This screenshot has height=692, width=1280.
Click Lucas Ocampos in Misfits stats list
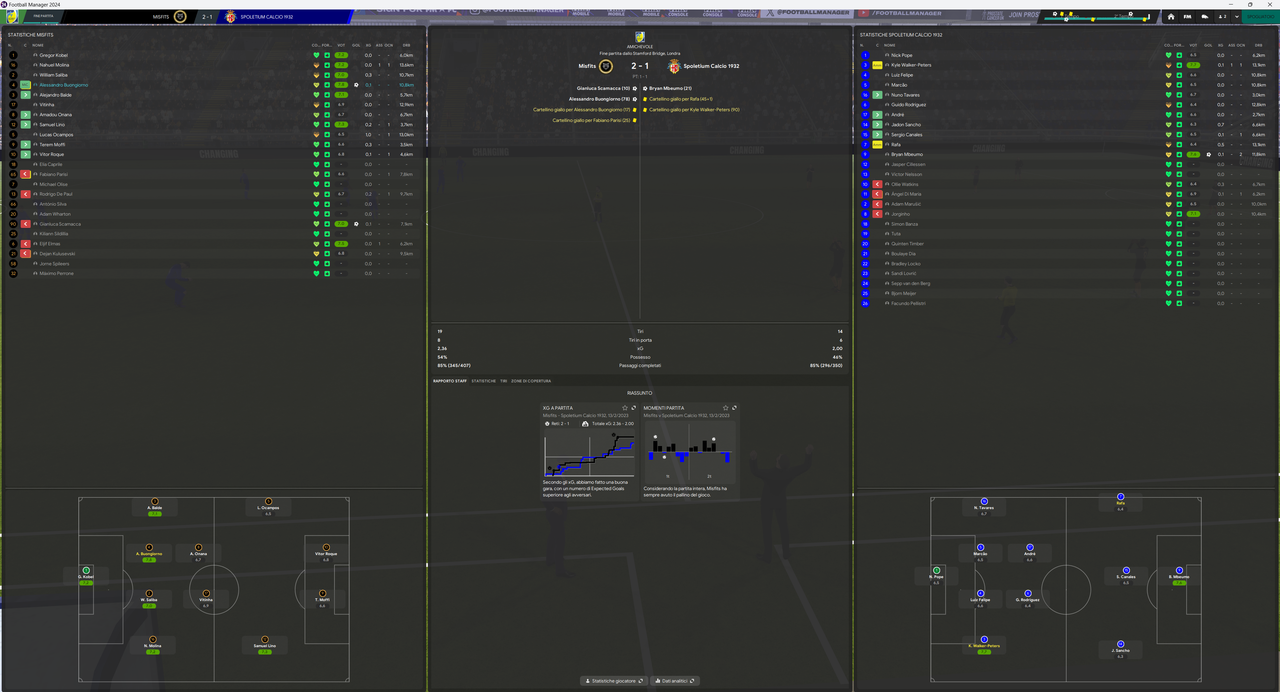tap(57, 134)
